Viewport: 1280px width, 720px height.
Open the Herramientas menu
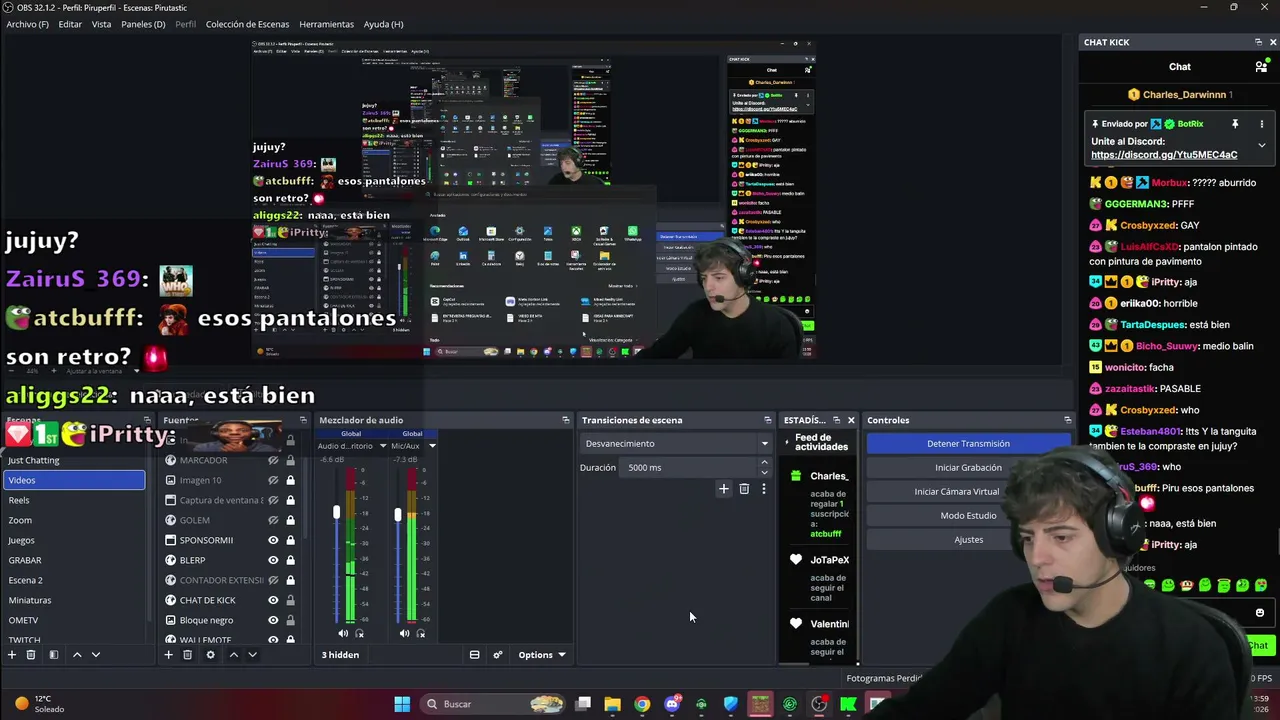(x=326, y=24)
